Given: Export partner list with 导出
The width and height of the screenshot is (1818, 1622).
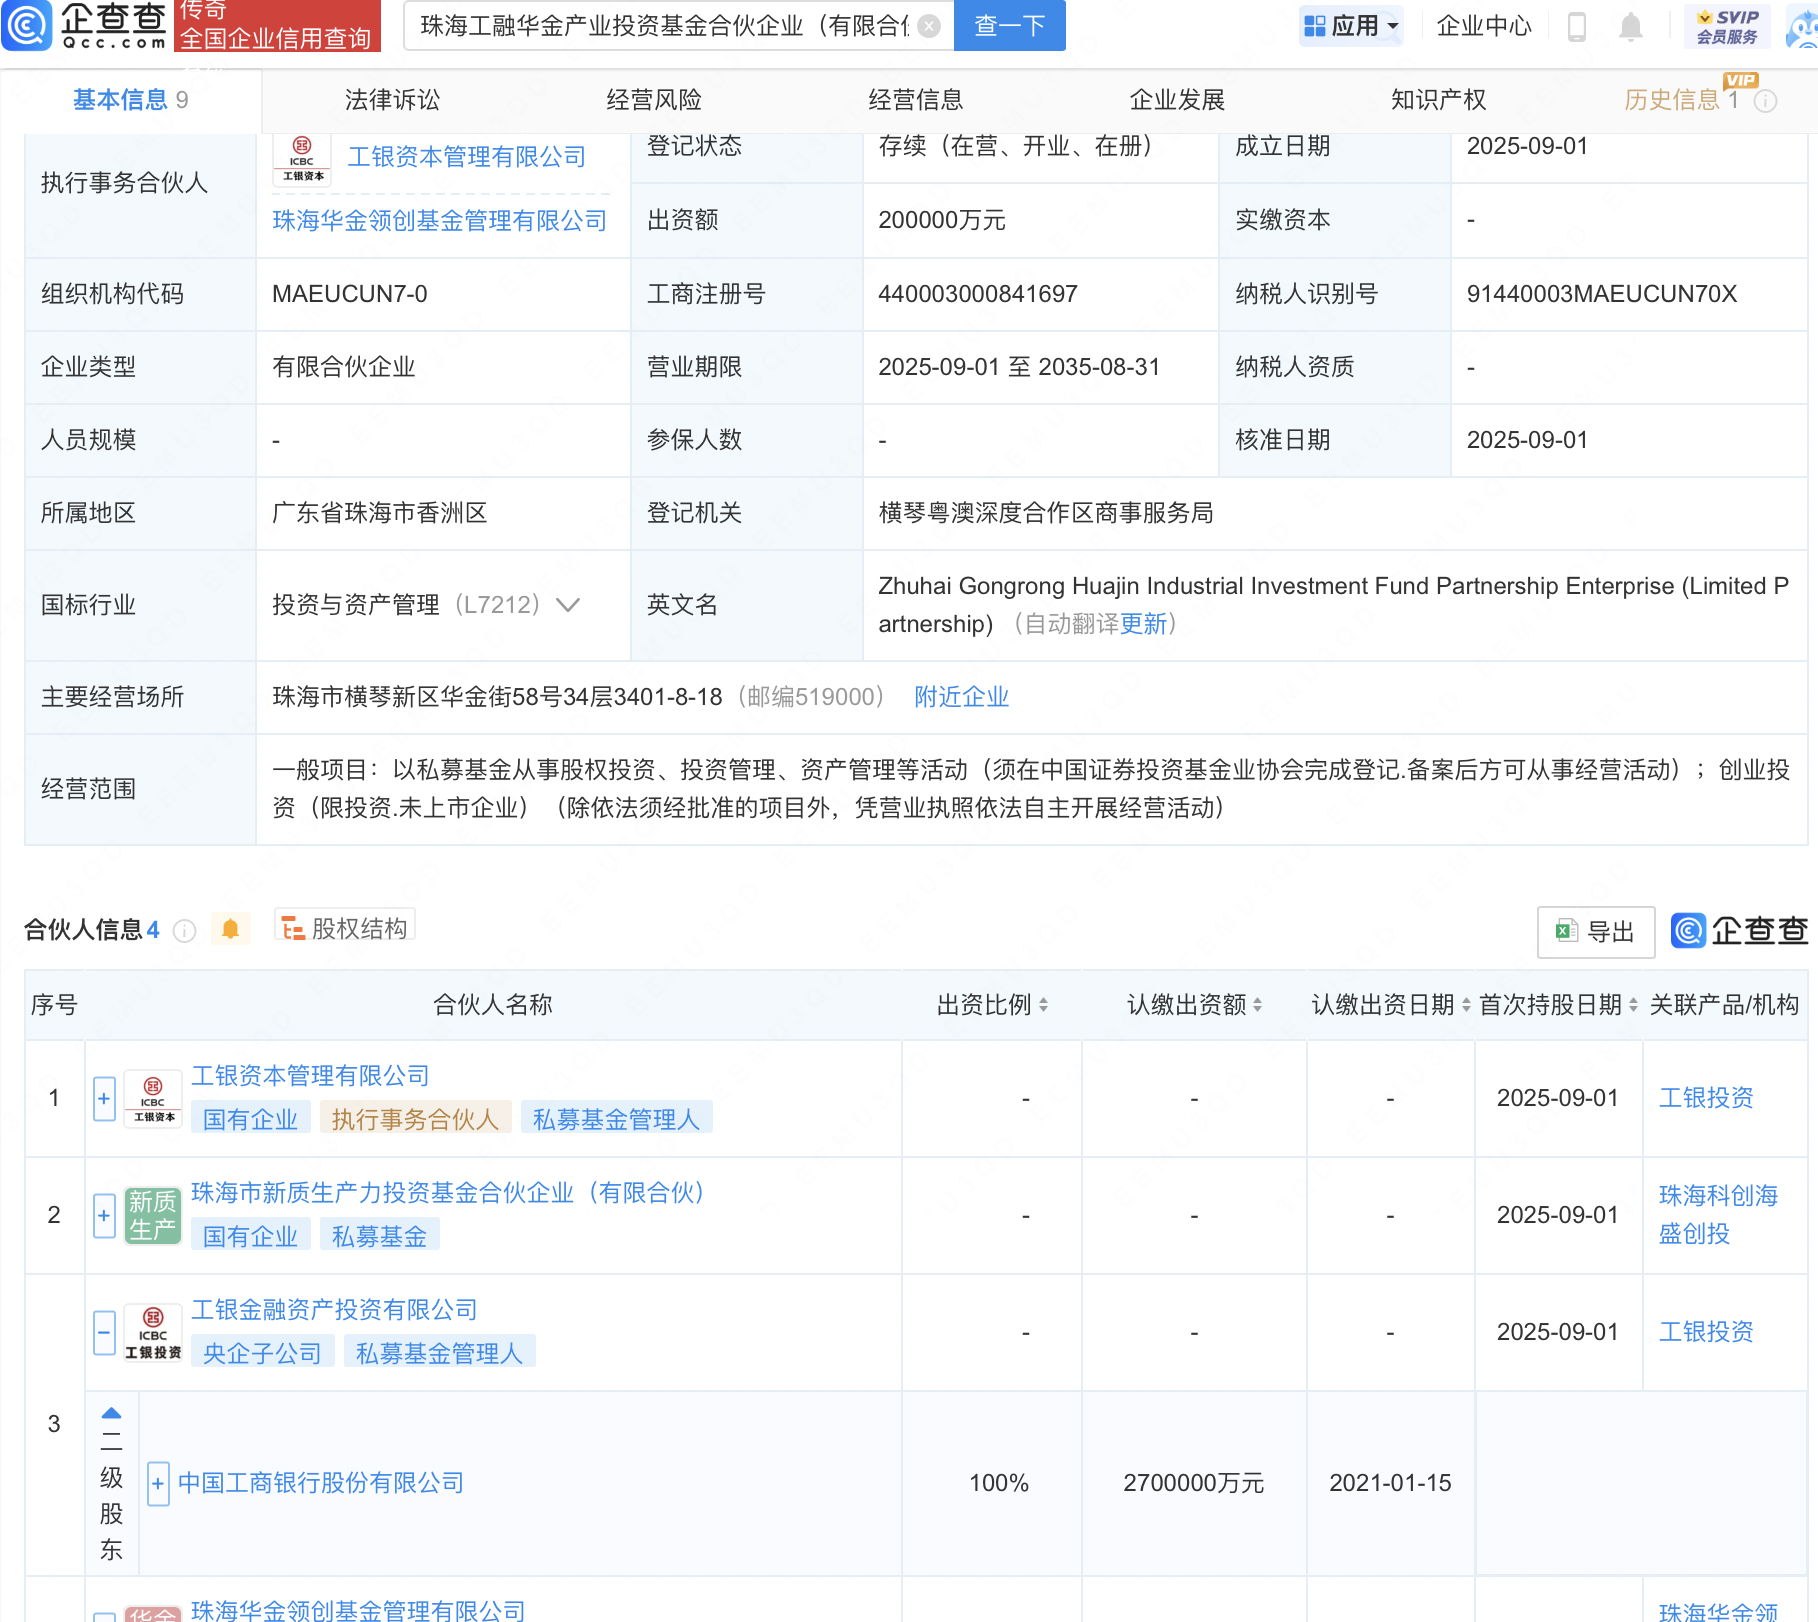Looking at the screenshot, I should tap(1595, 932).
